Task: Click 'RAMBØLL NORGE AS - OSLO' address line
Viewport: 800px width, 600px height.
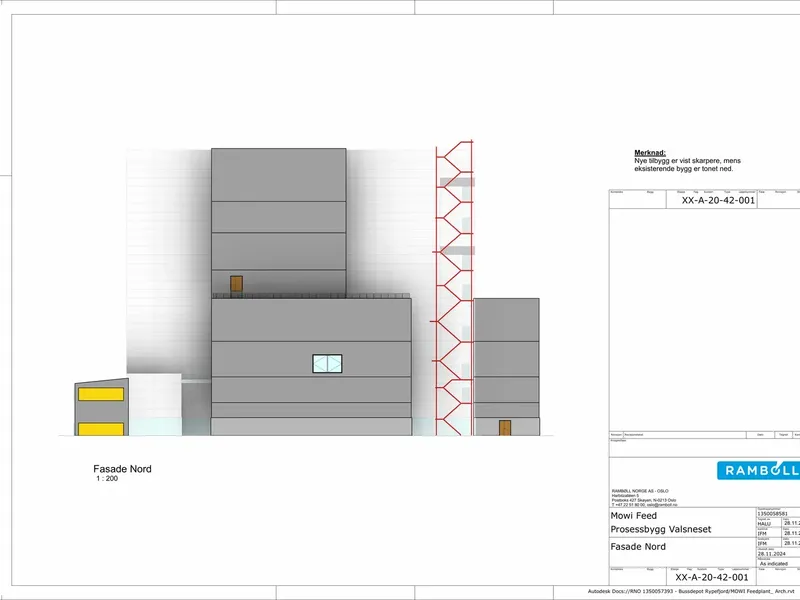Action: pos(640,491)
